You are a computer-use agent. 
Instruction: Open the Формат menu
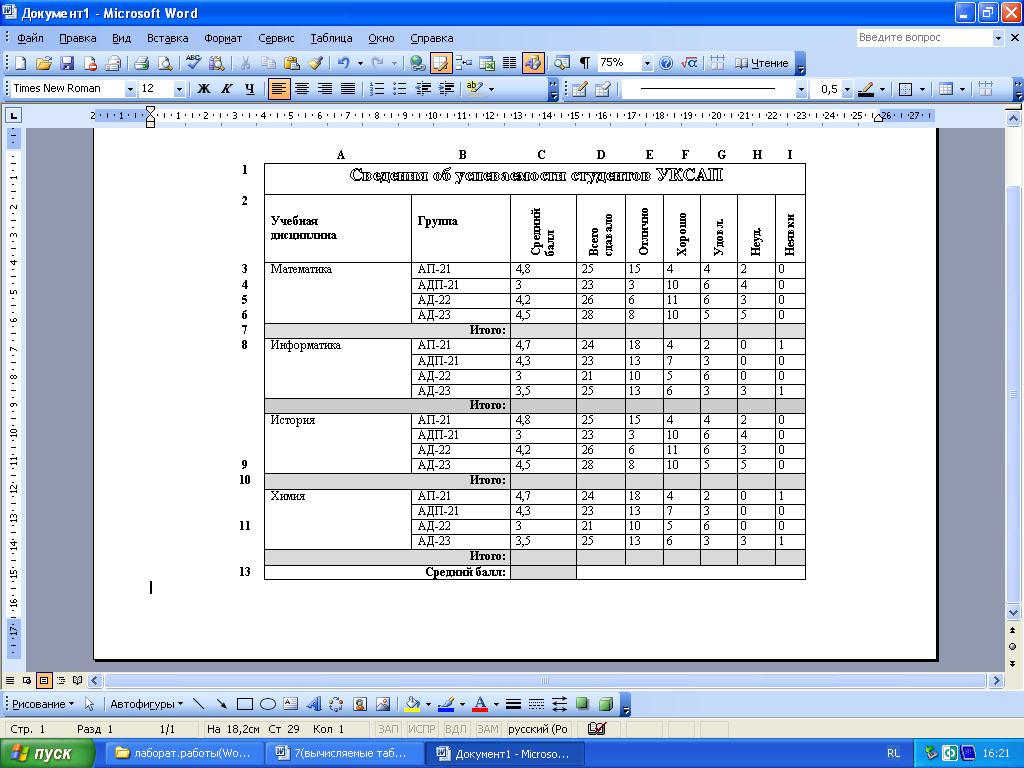(223, 38)
